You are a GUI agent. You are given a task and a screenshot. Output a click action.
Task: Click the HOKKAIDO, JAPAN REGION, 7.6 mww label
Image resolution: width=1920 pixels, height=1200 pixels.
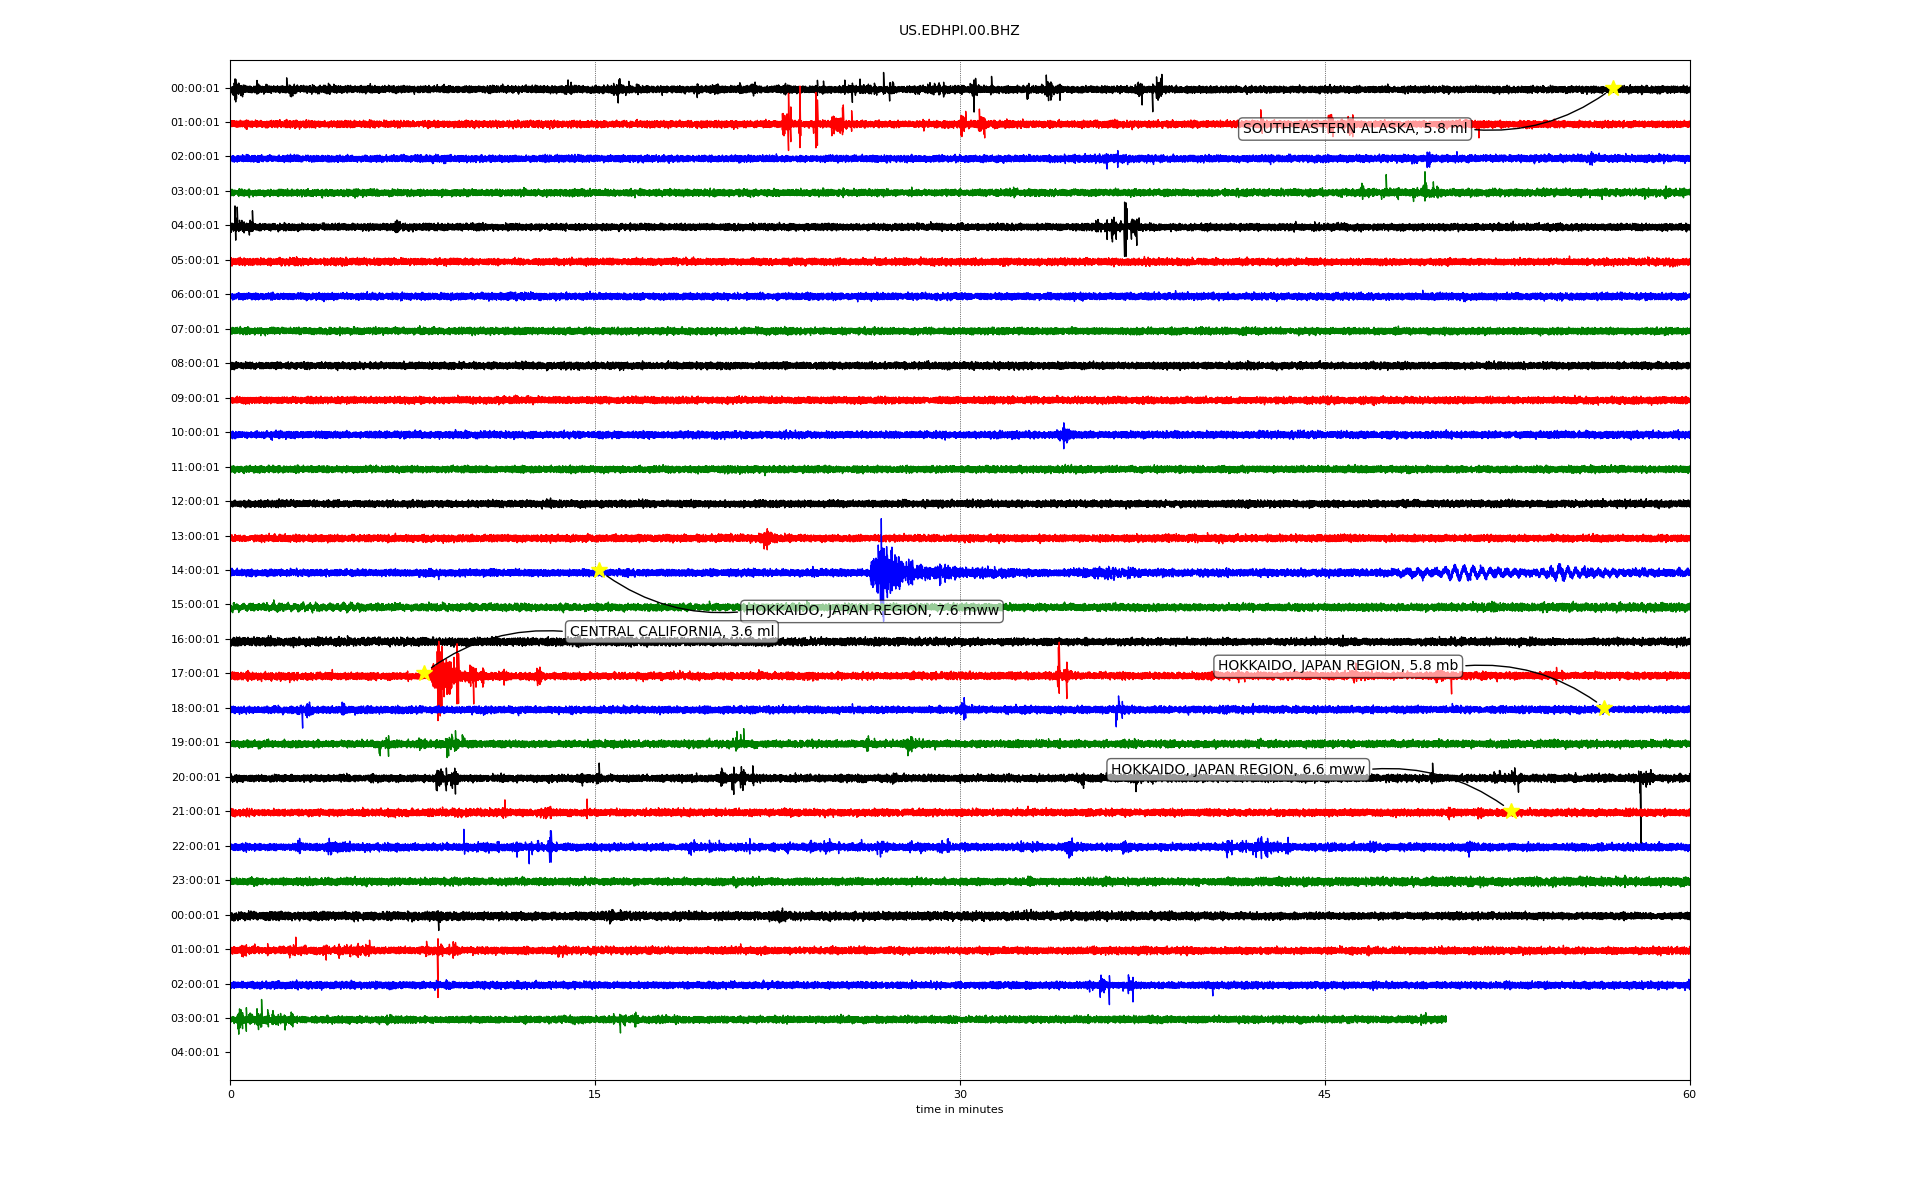[x=871, y=610]
